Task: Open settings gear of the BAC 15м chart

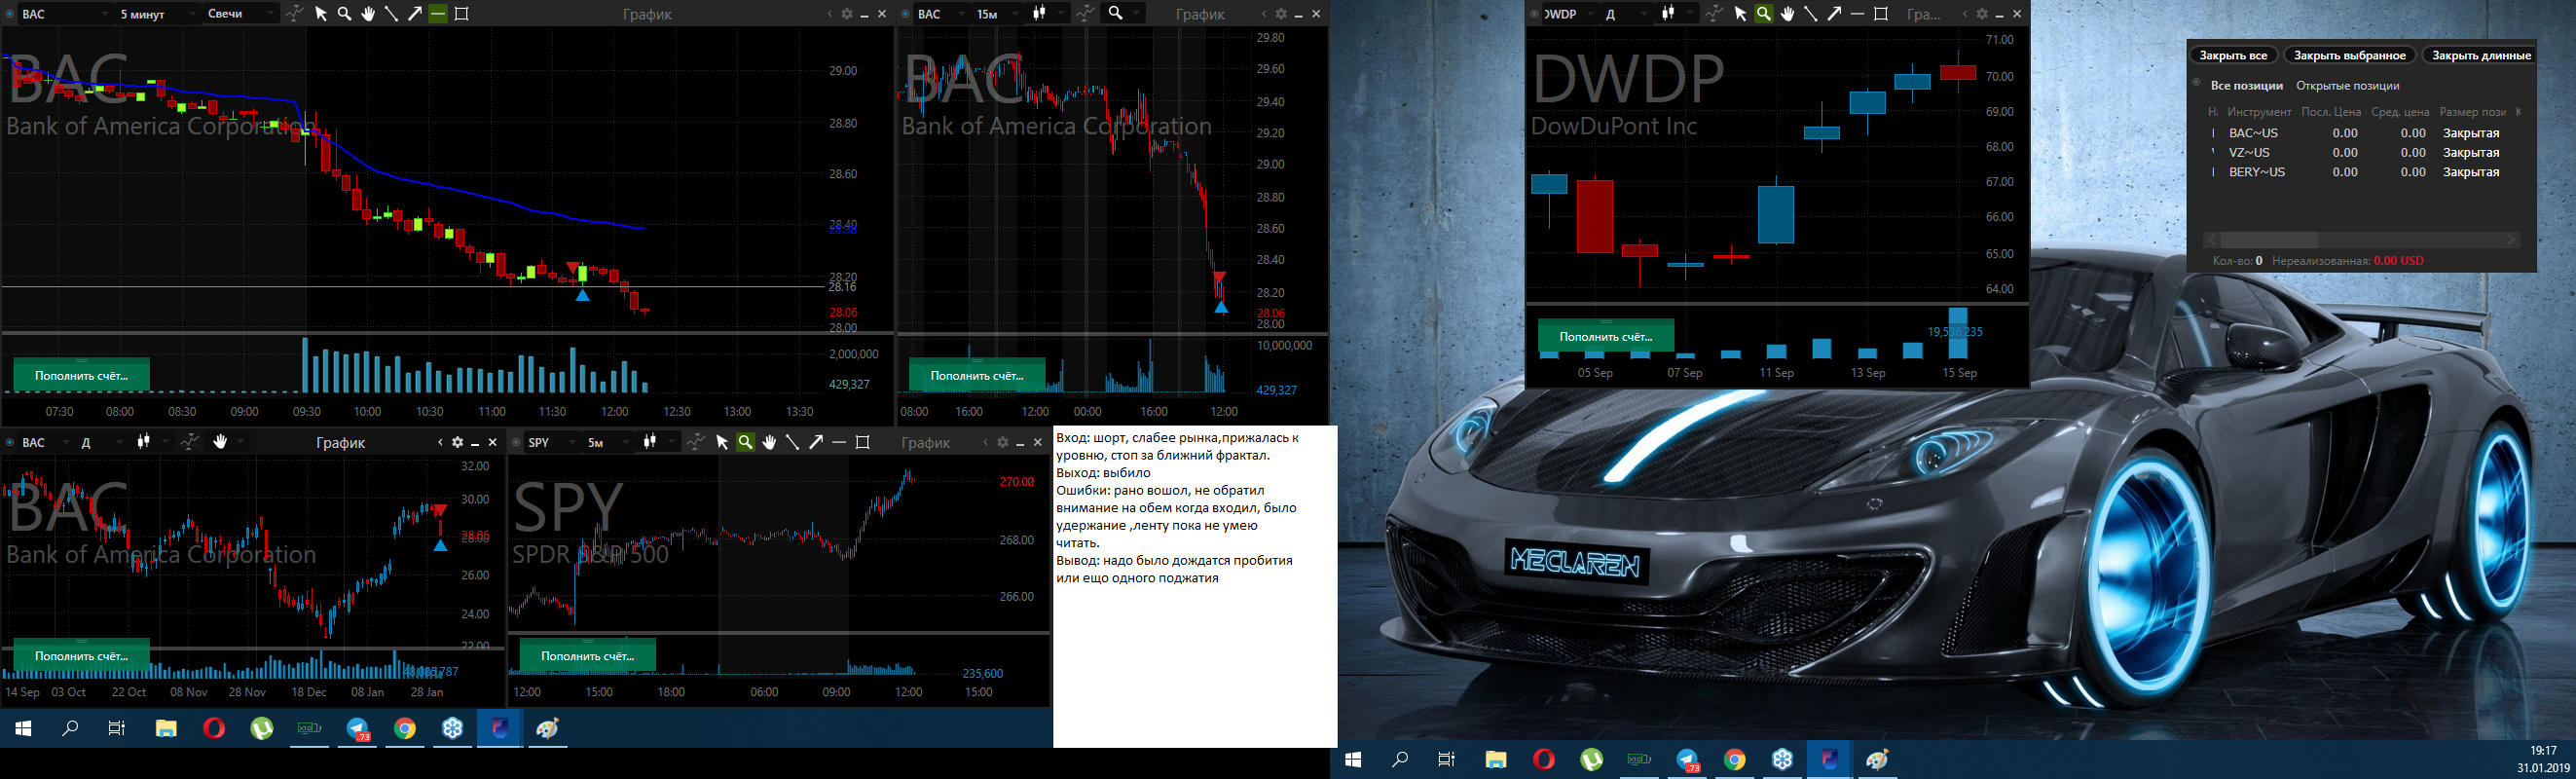Action: click(1281, 14)
